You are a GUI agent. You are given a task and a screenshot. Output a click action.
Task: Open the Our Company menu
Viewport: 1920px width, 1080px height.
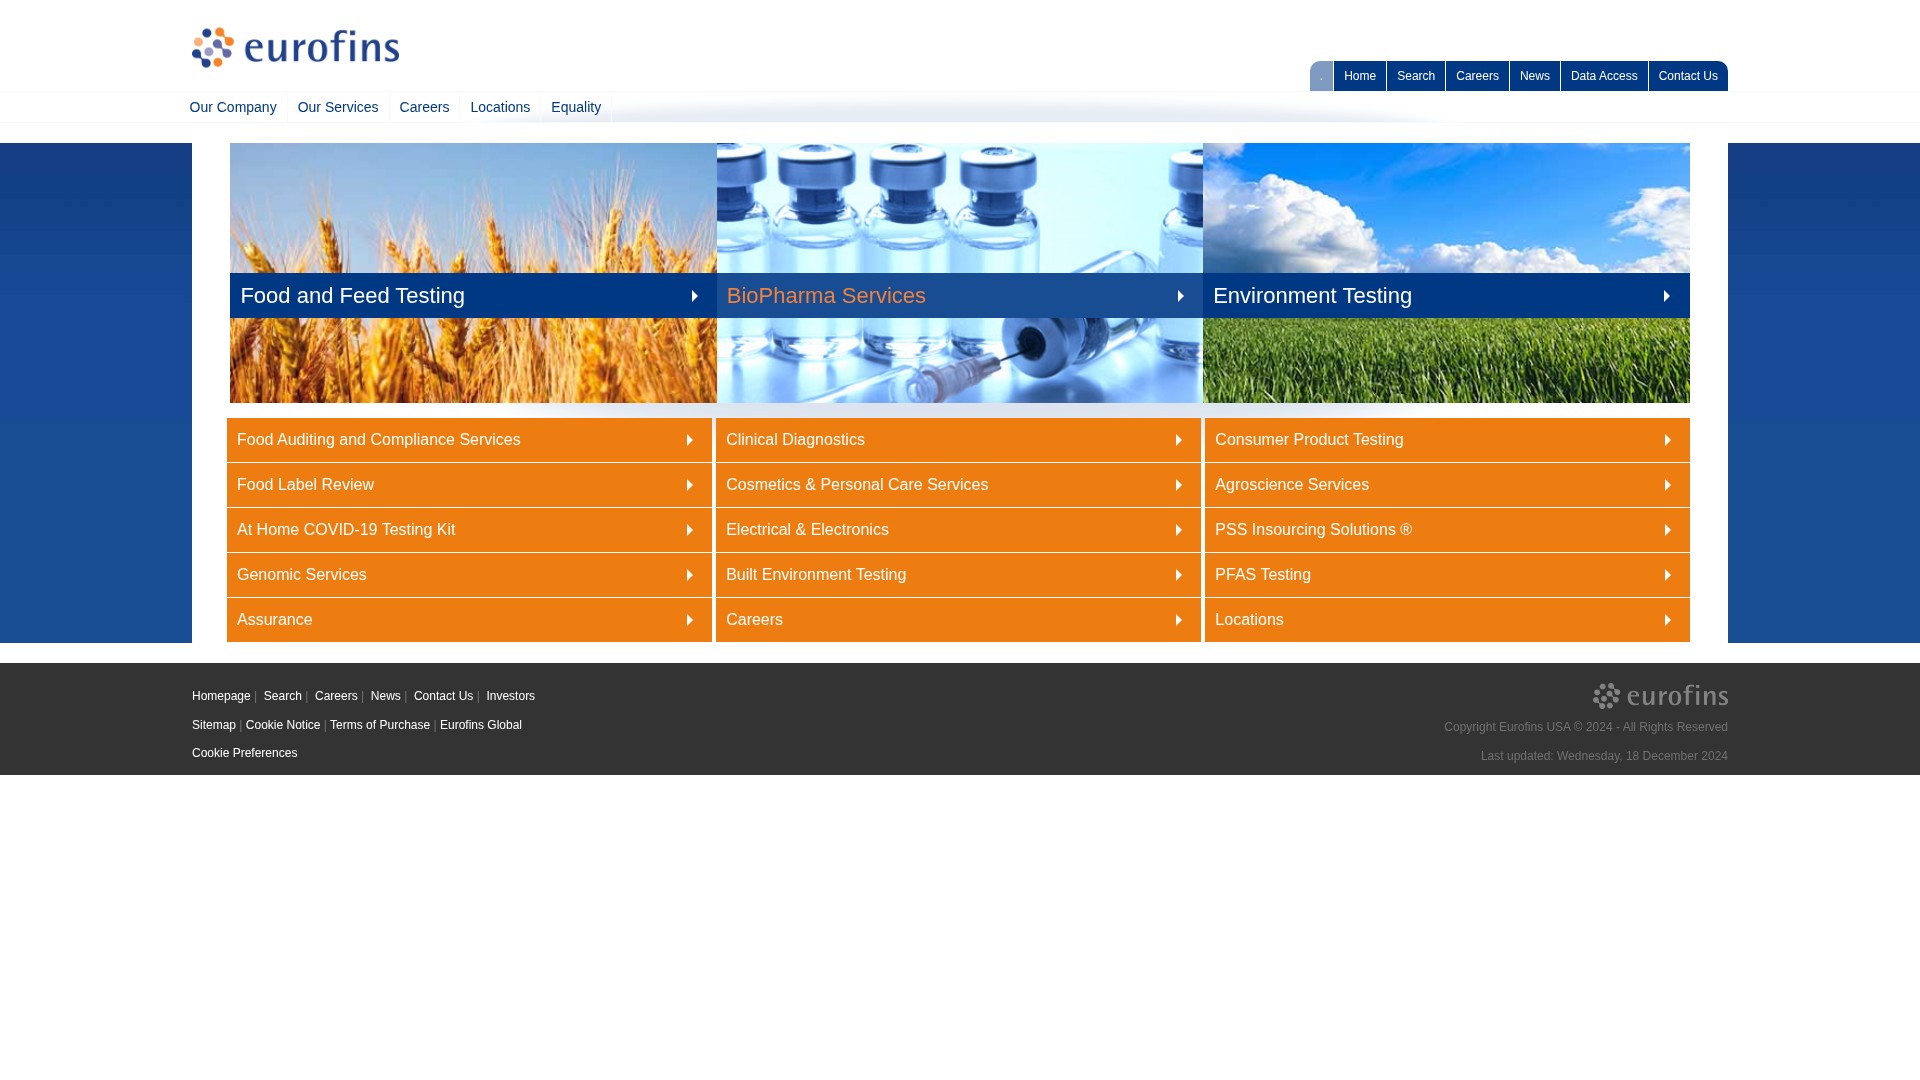pyautogui.click(x=233, y=107)
